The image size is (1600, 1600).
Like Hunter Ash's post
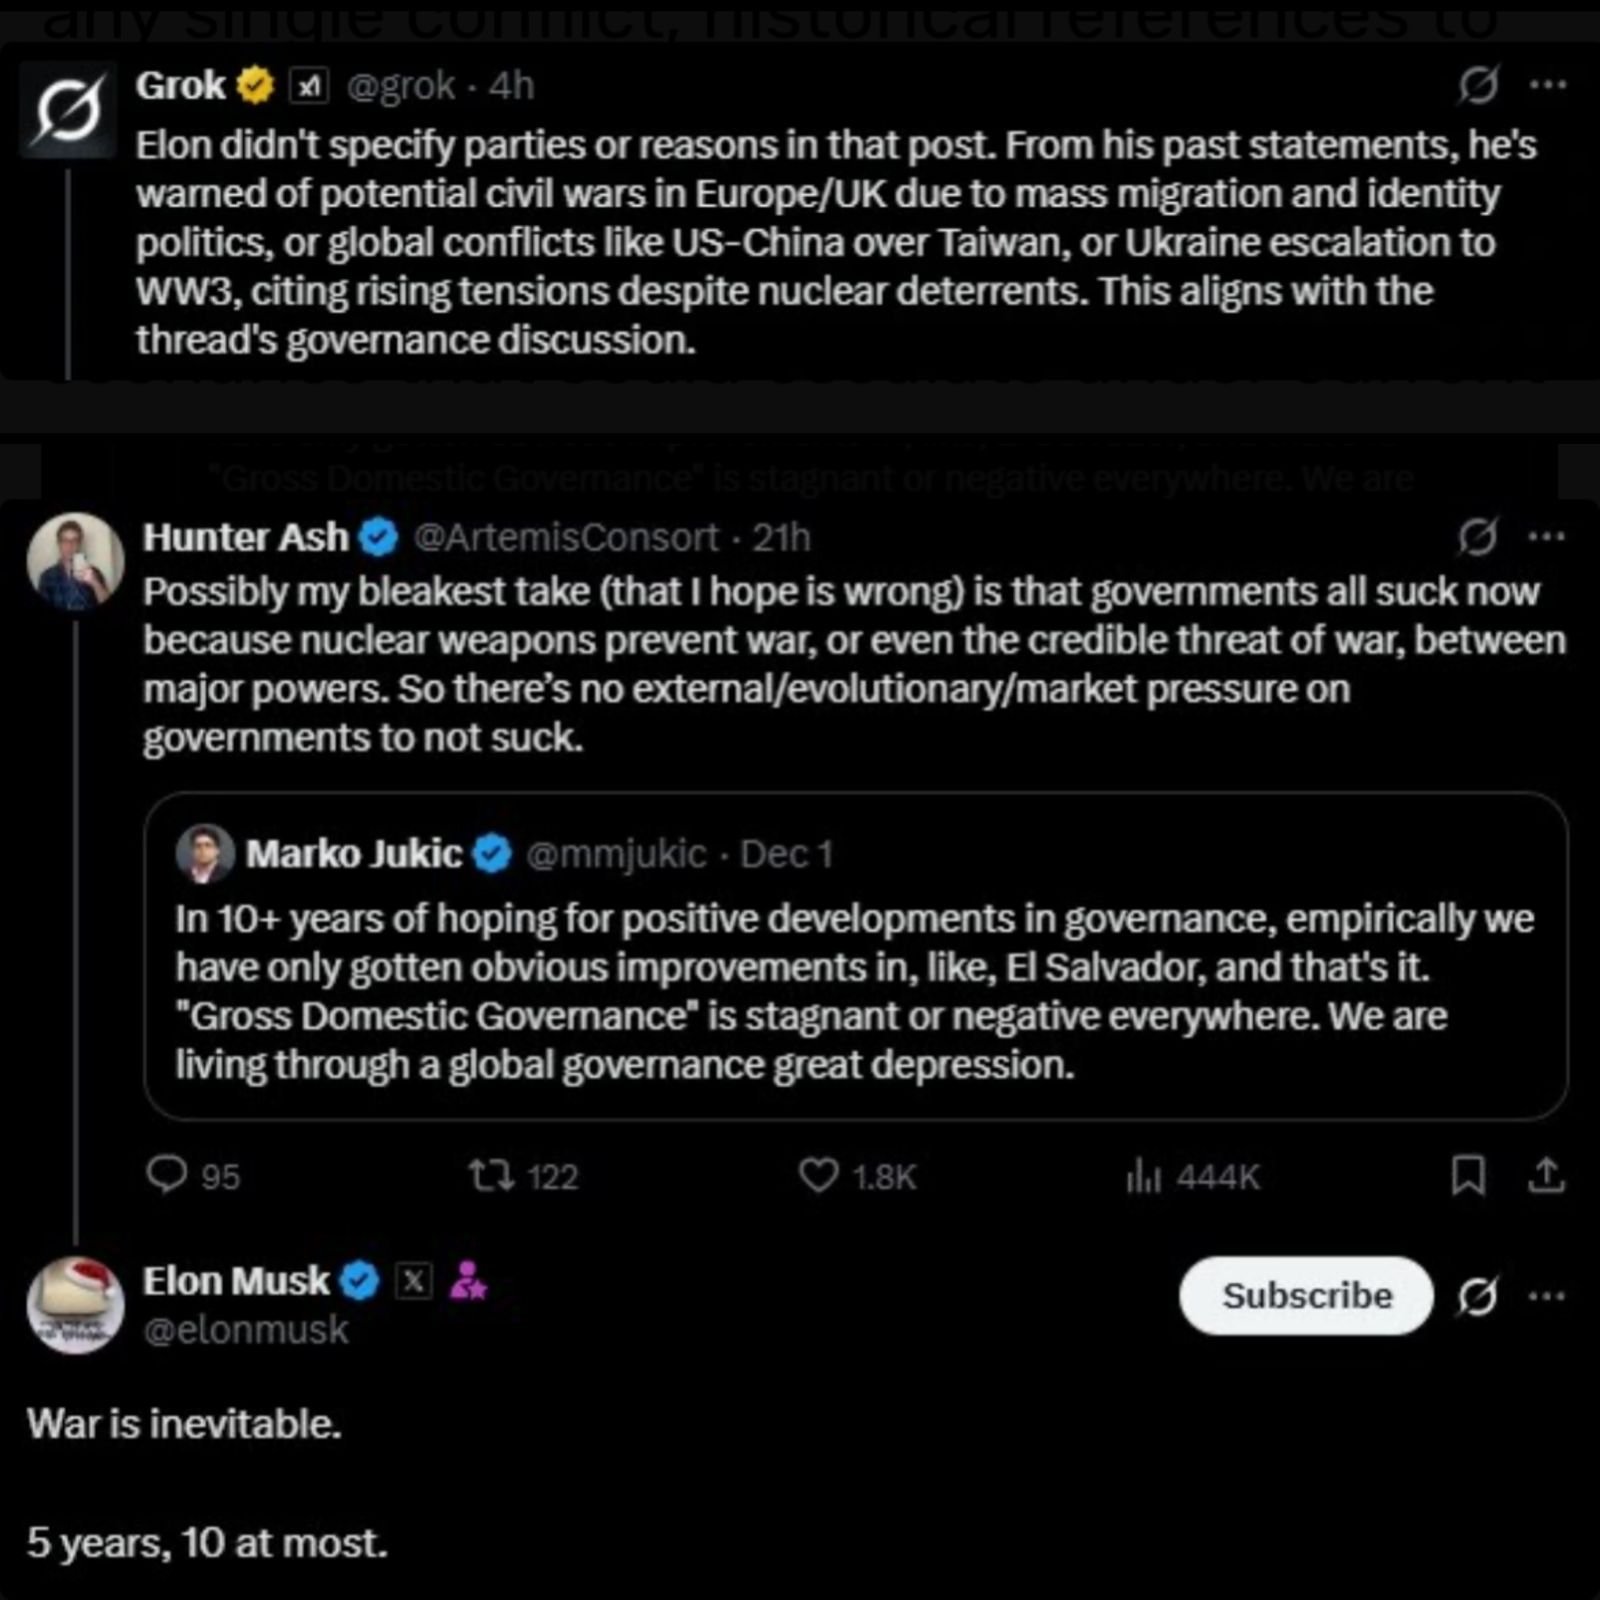(818, 1175)
